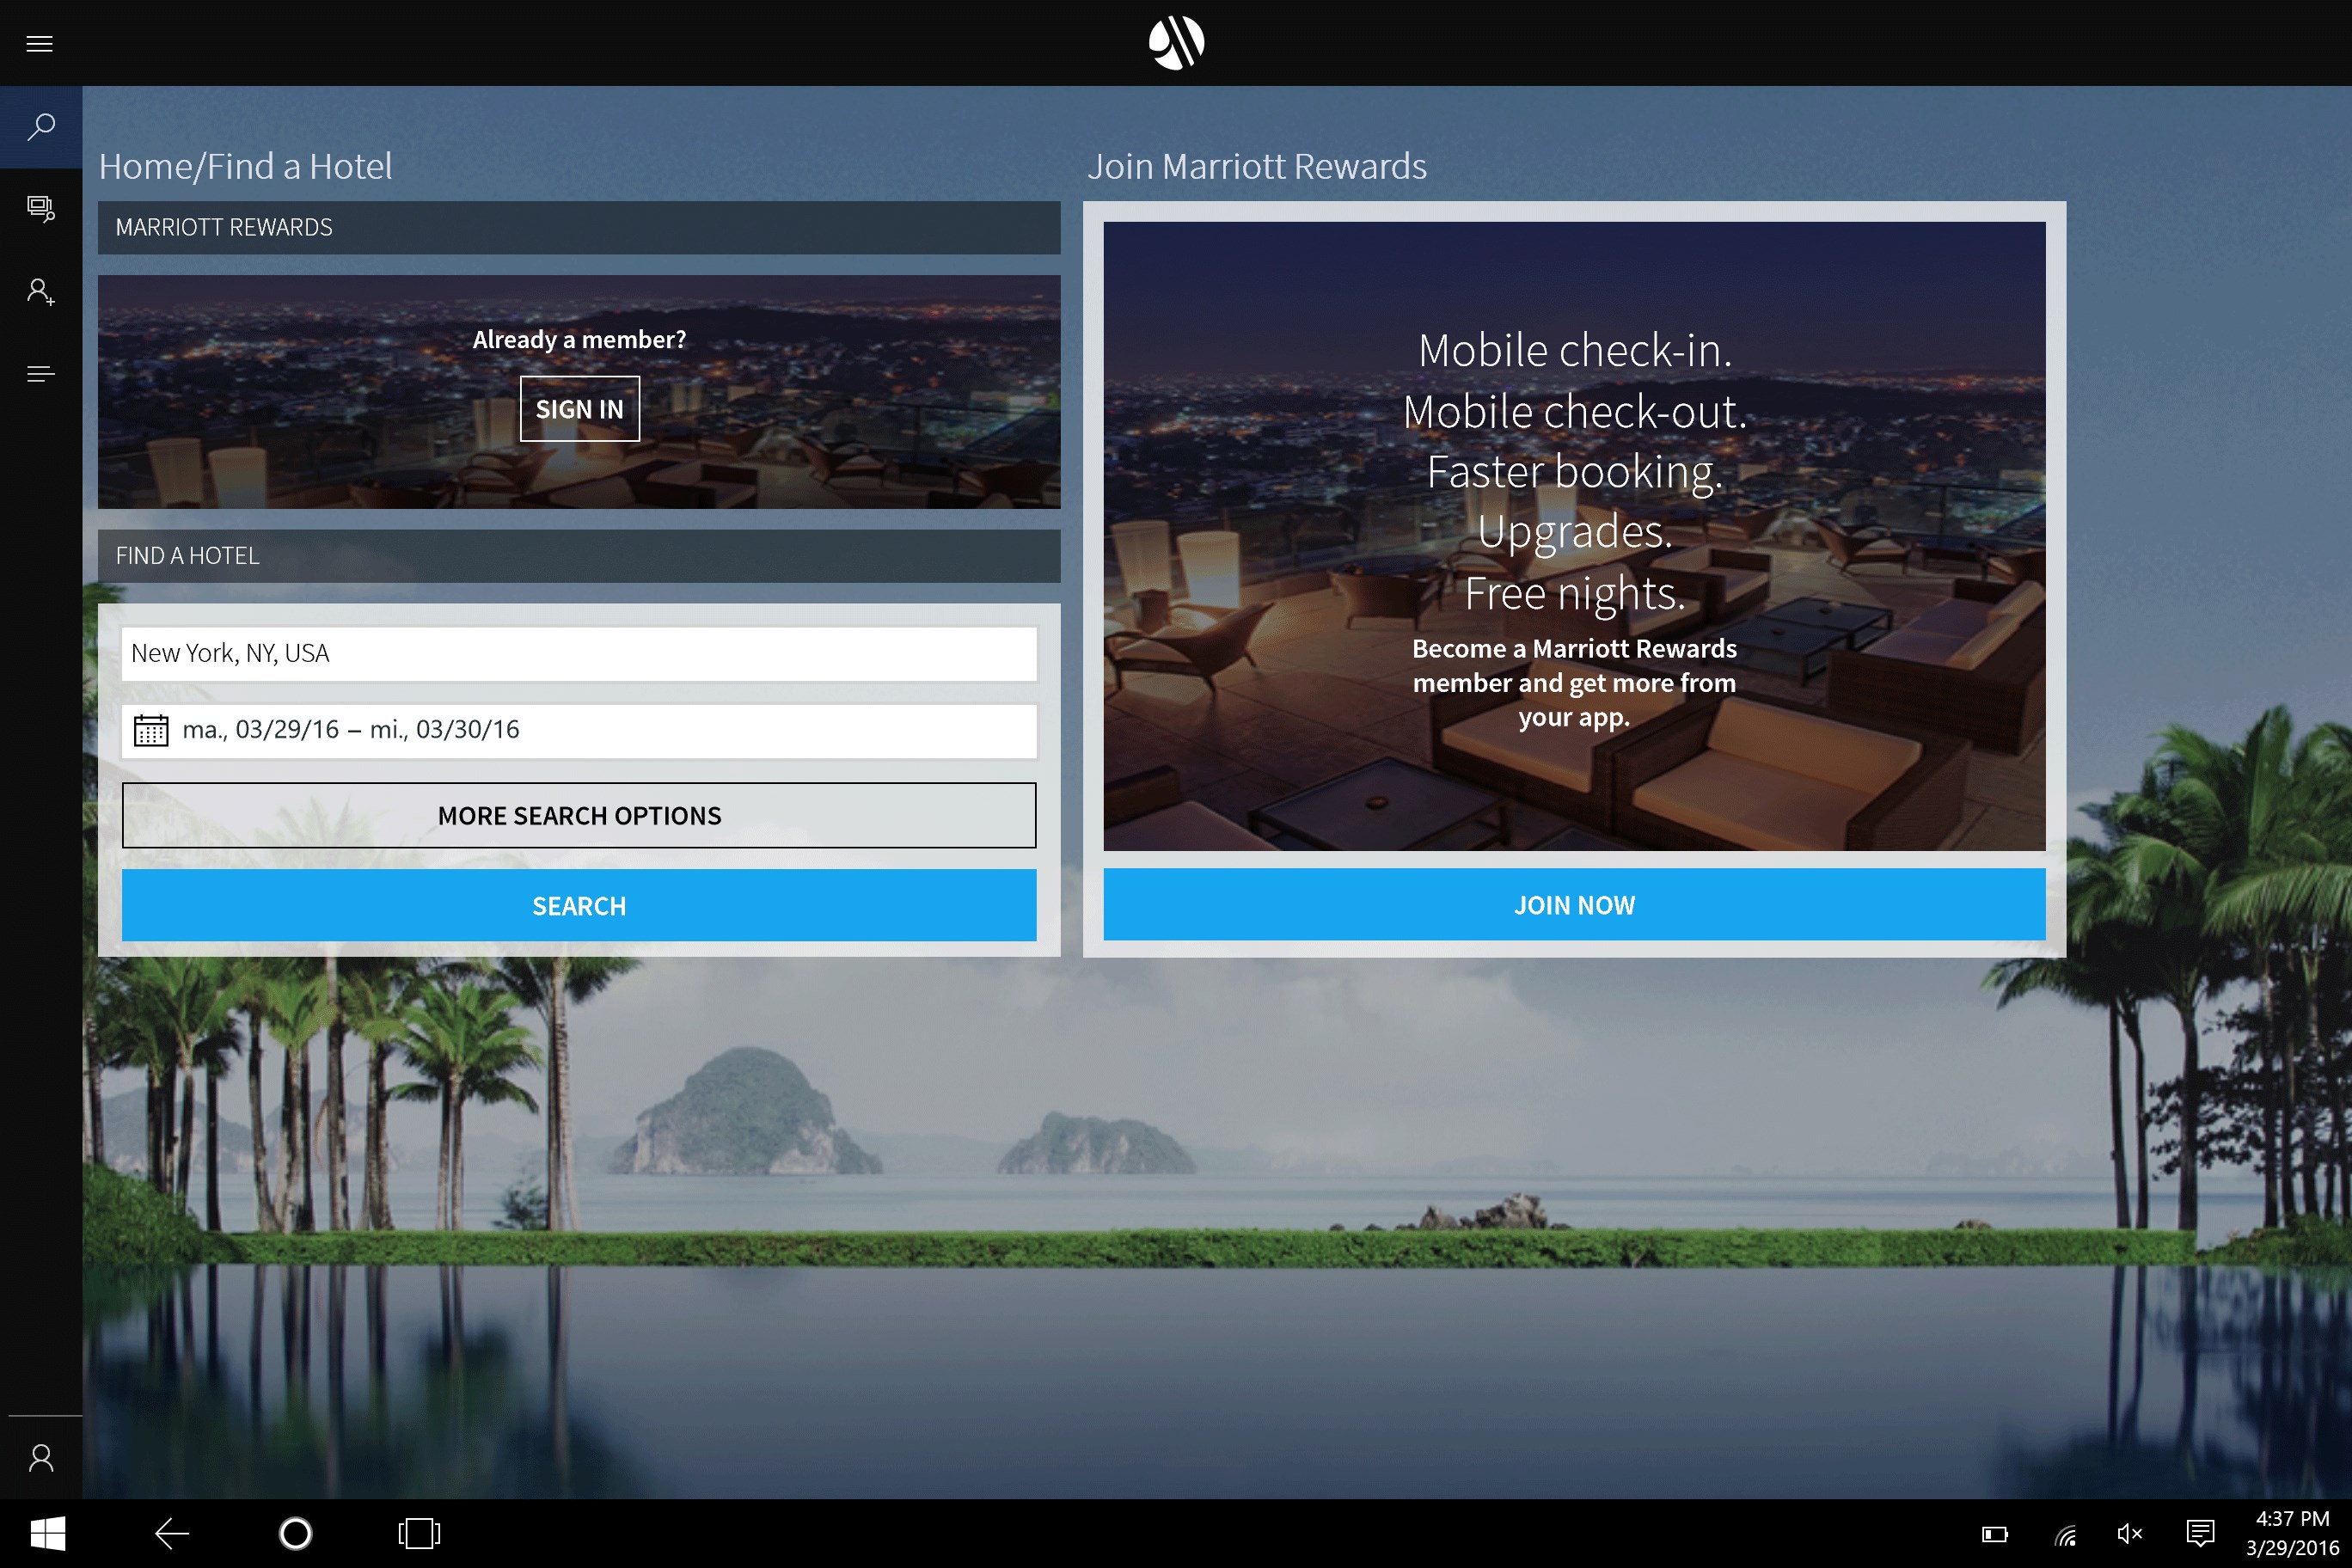Open the find reservations sidebar icon
The width and height of the screenshot is (2352, 1568).
(41, 209)
